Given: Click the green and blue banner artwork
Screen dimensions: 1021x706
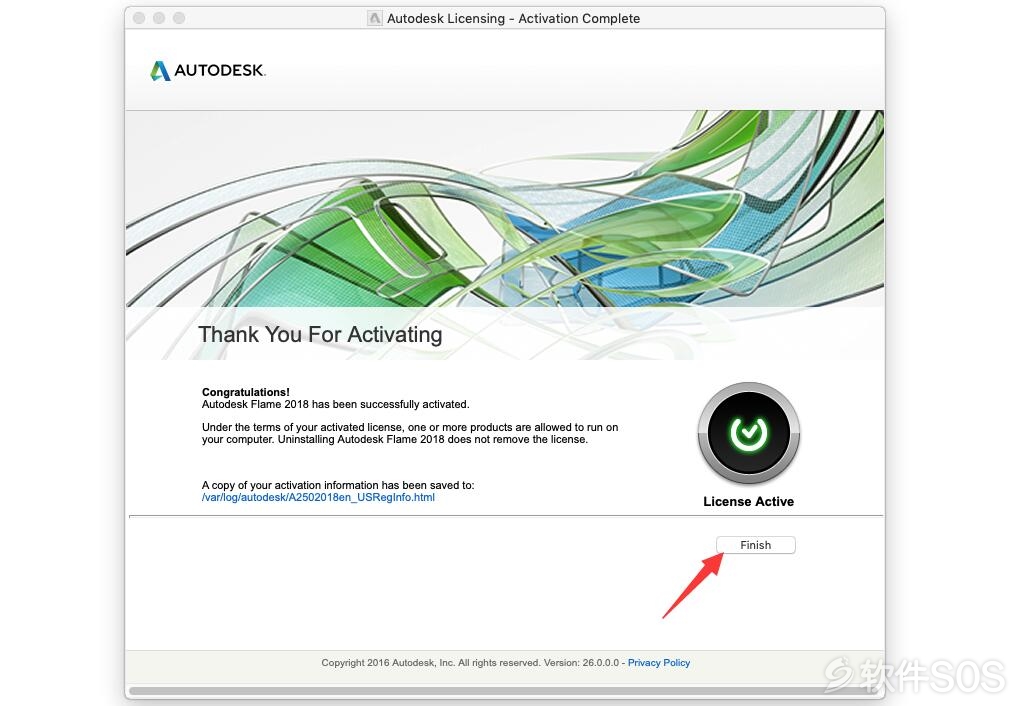Looking at the screenshot, I should pyautogui.click(x=505, y=208).
